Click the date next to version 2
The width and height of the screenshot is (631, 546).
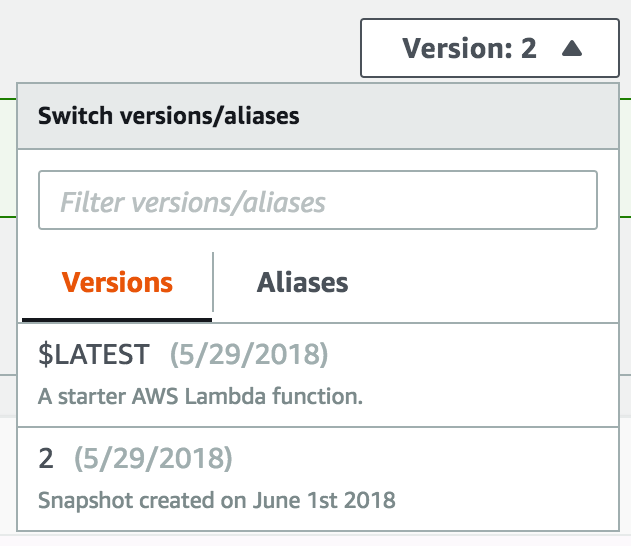tap(153, 459)
